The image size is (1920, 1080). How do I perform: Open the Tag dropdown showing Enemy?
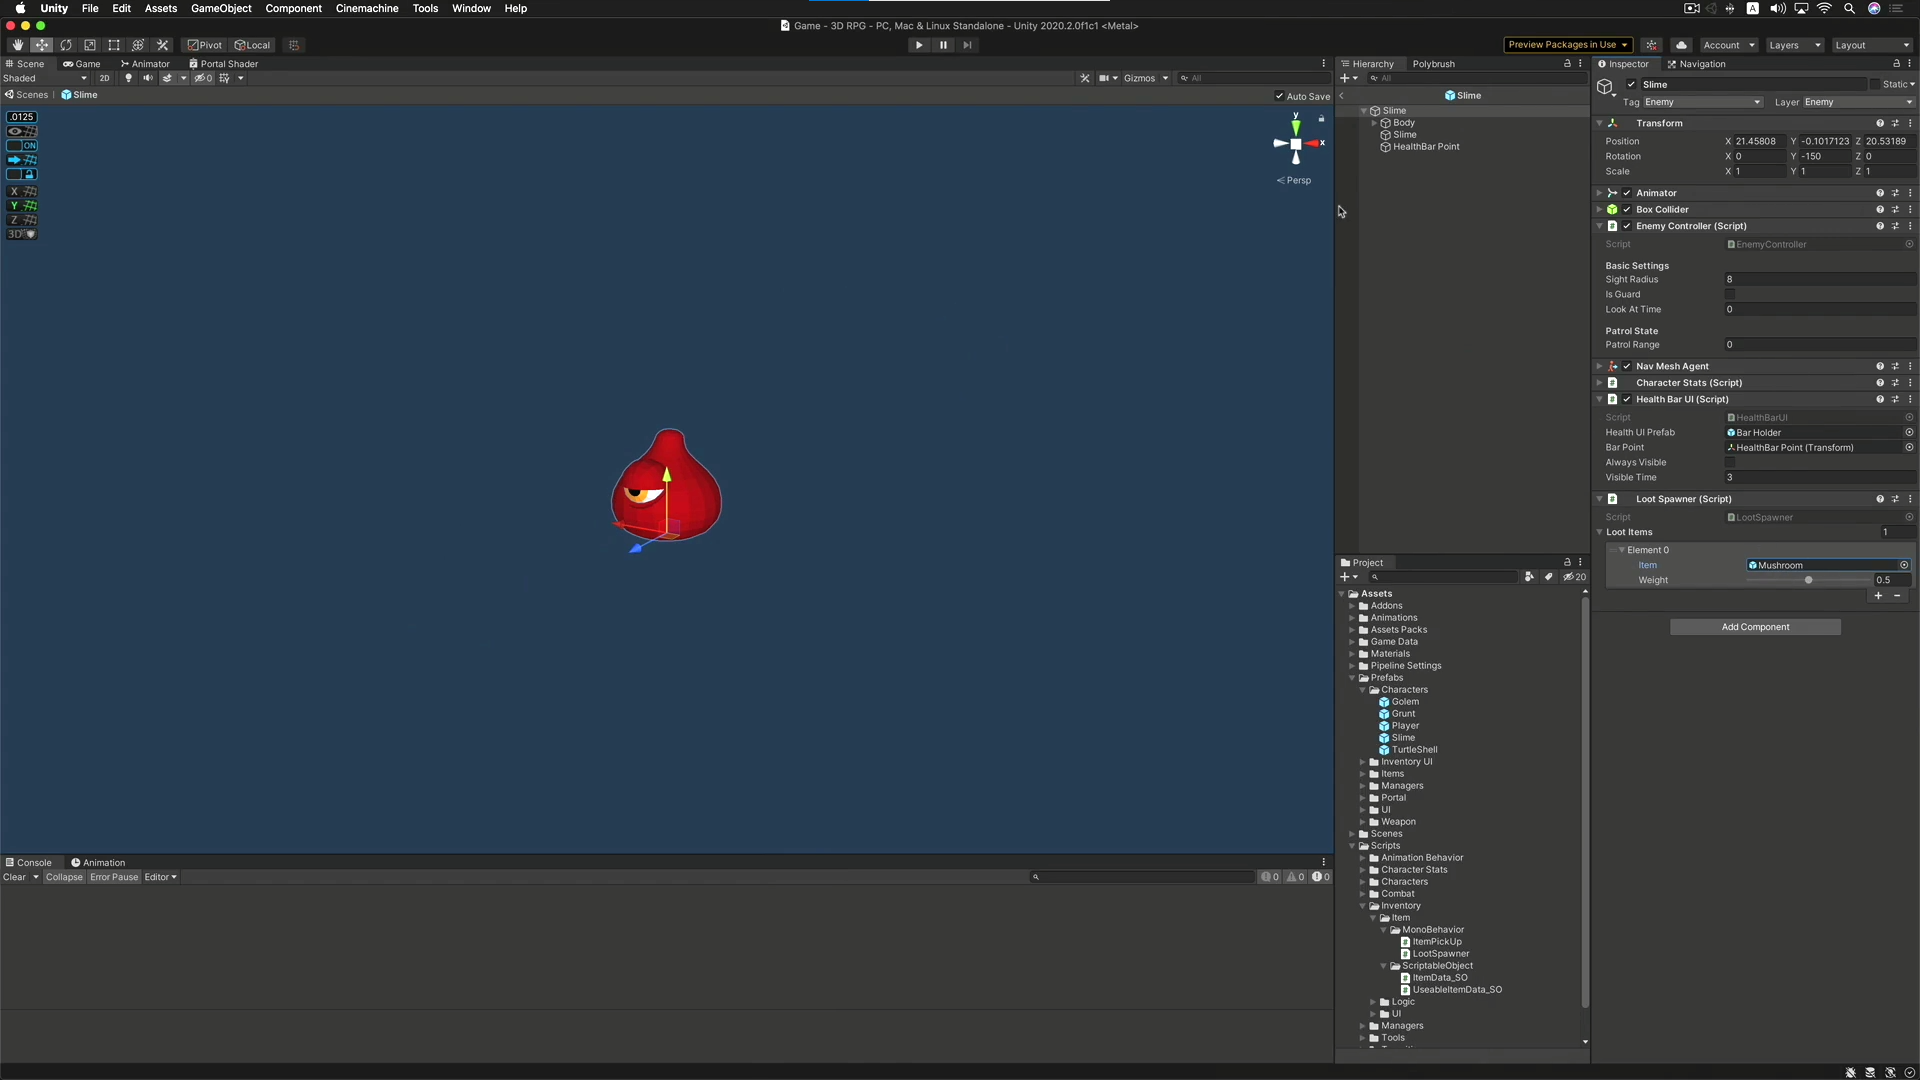tap(1703, 102)
